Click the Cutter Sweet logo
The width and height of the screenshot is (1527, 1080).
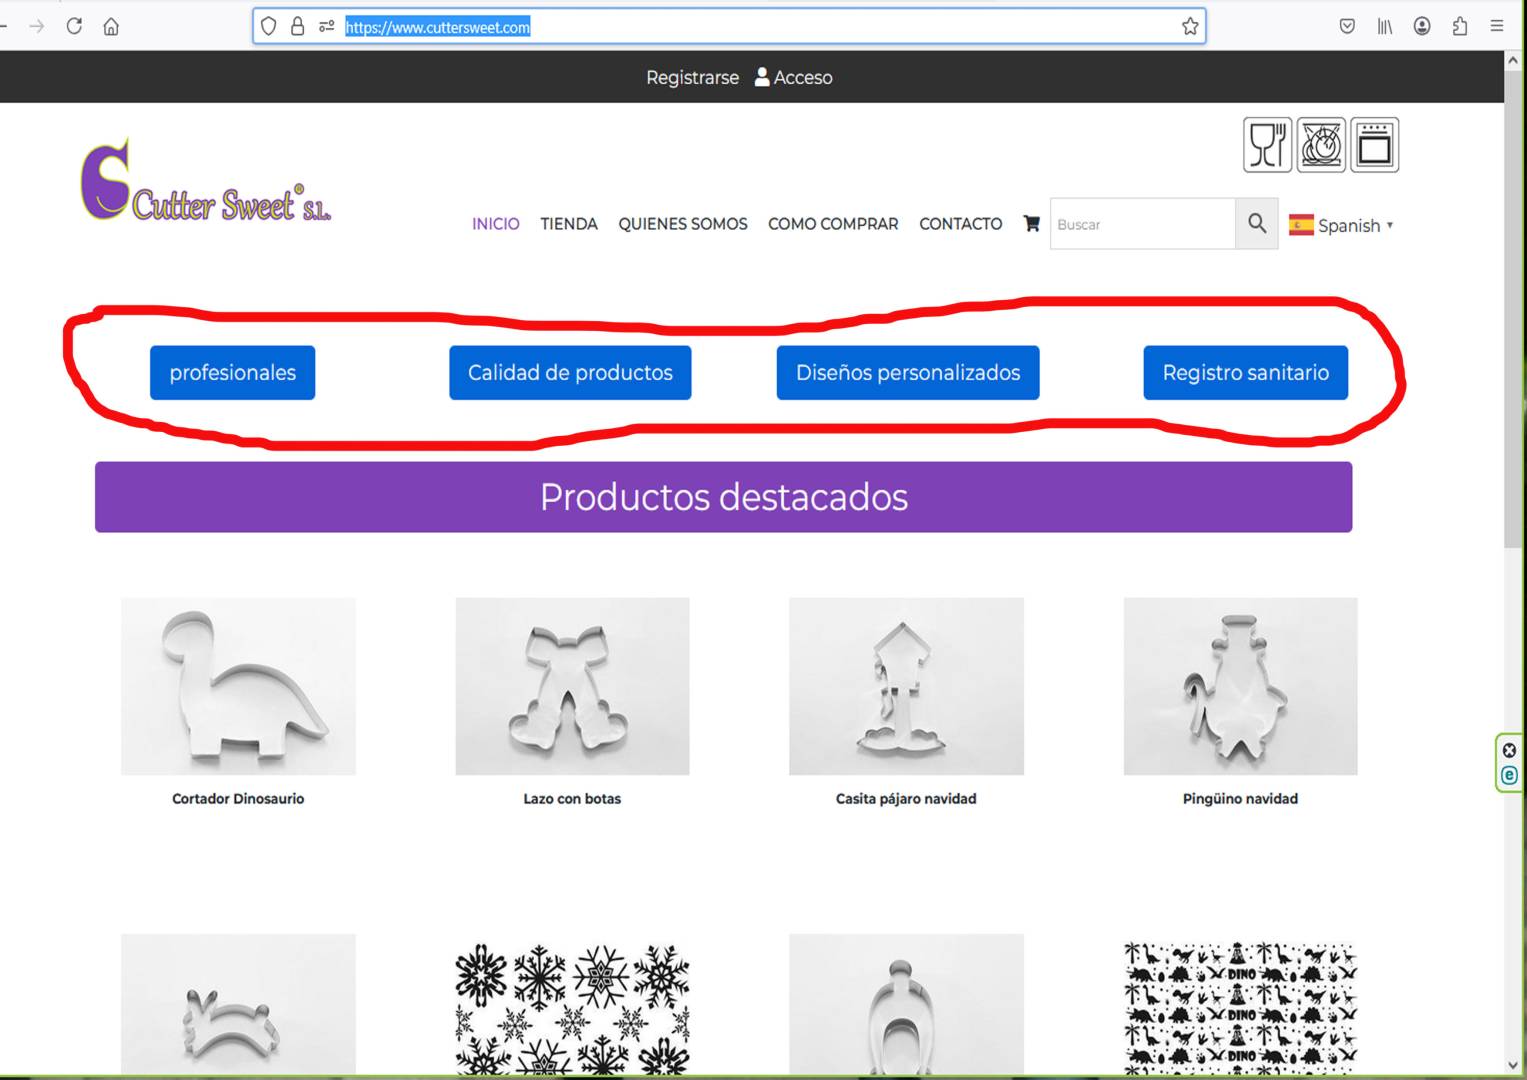pos(205,180)
